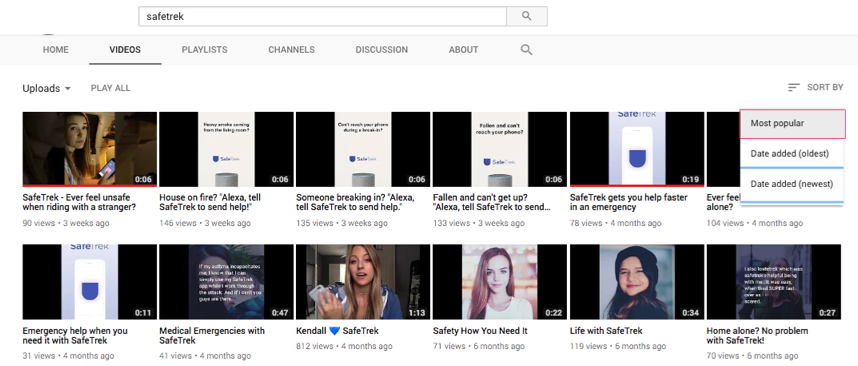Image resolution: width=858 pixels, height=366 pixels.
Task: Go to the Channels tab
Action: click(x=291, y=50)
